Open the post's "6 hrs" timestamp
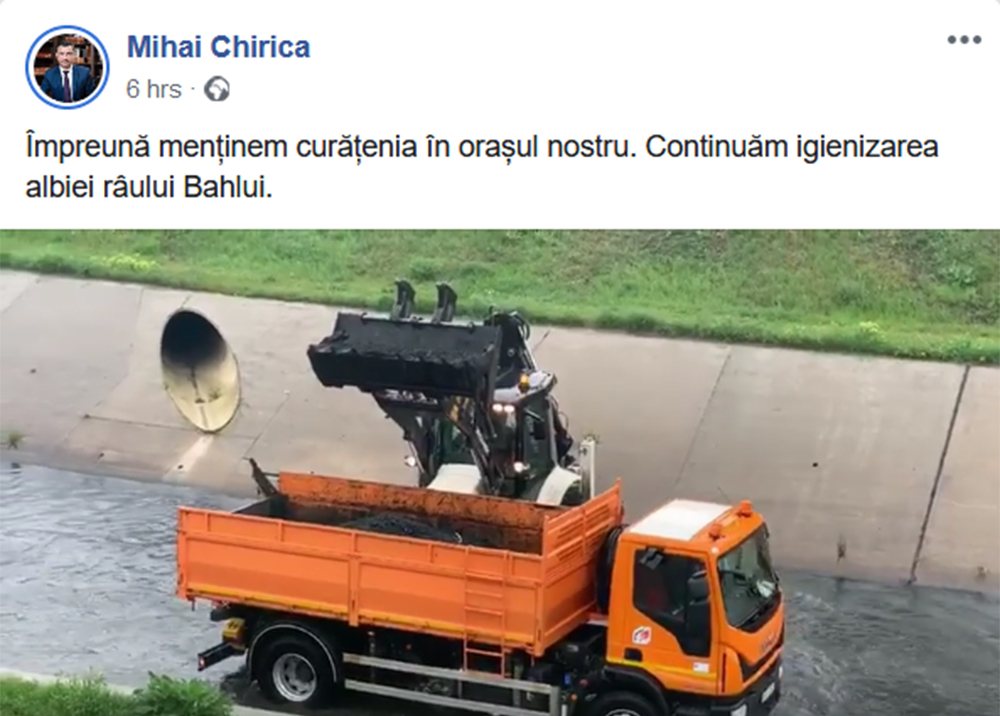This screenshot has width=1000, height=716. 154,89
